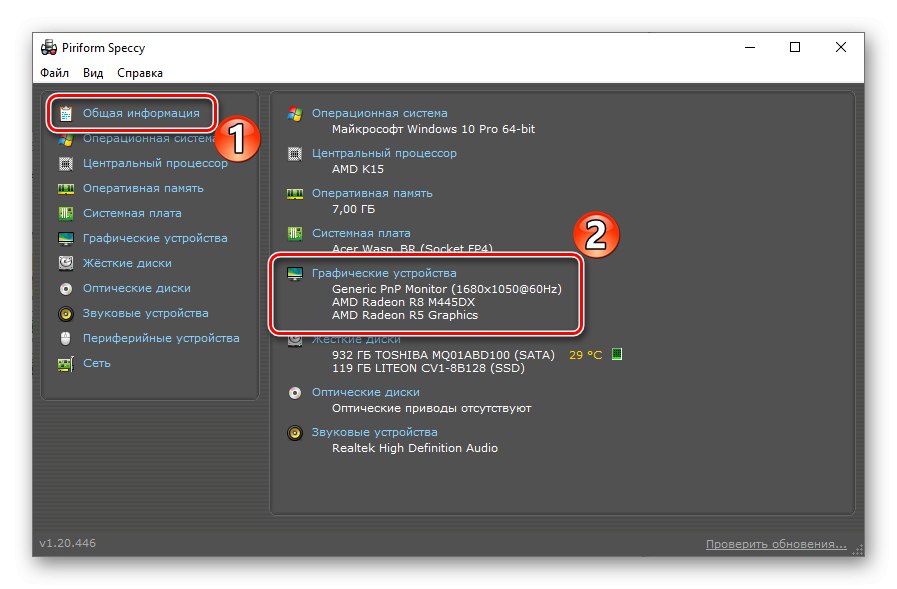Viewport: 897px width, 589px height.
Task: Click the network card icon for Сеть
Action: click(66, 364)
